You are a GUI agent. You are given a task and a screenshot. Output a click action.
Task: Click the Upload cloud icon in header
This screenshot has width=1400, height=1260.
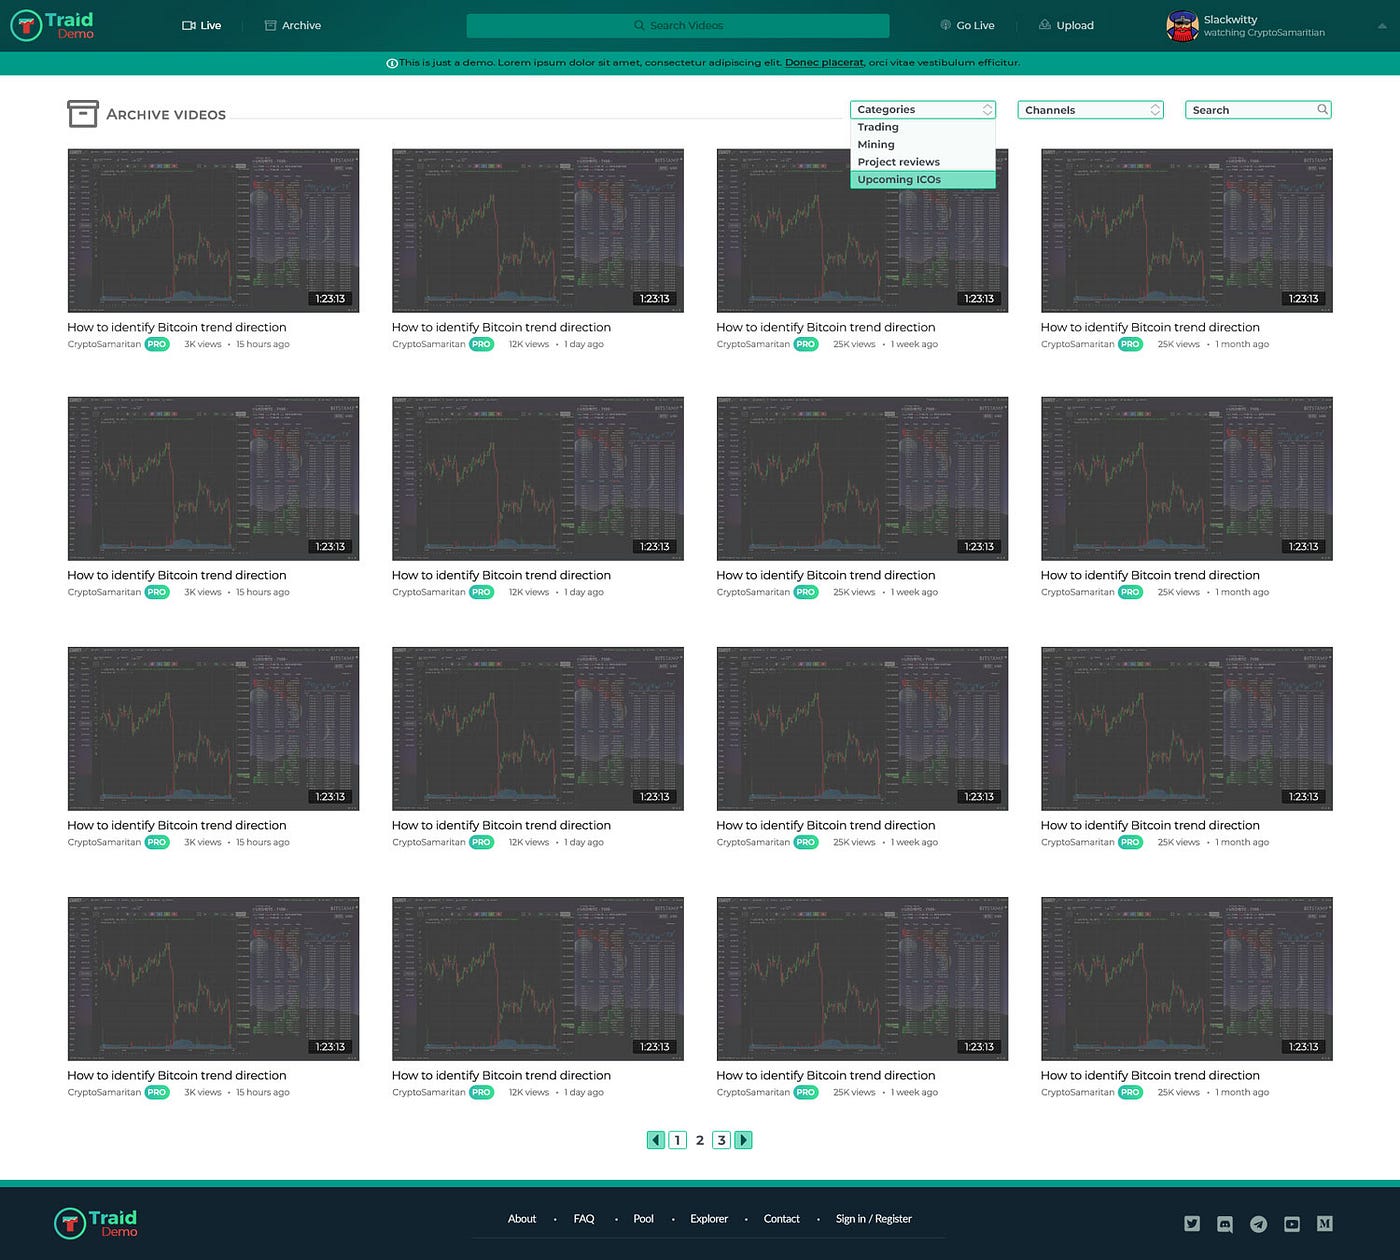[1044, 25]
